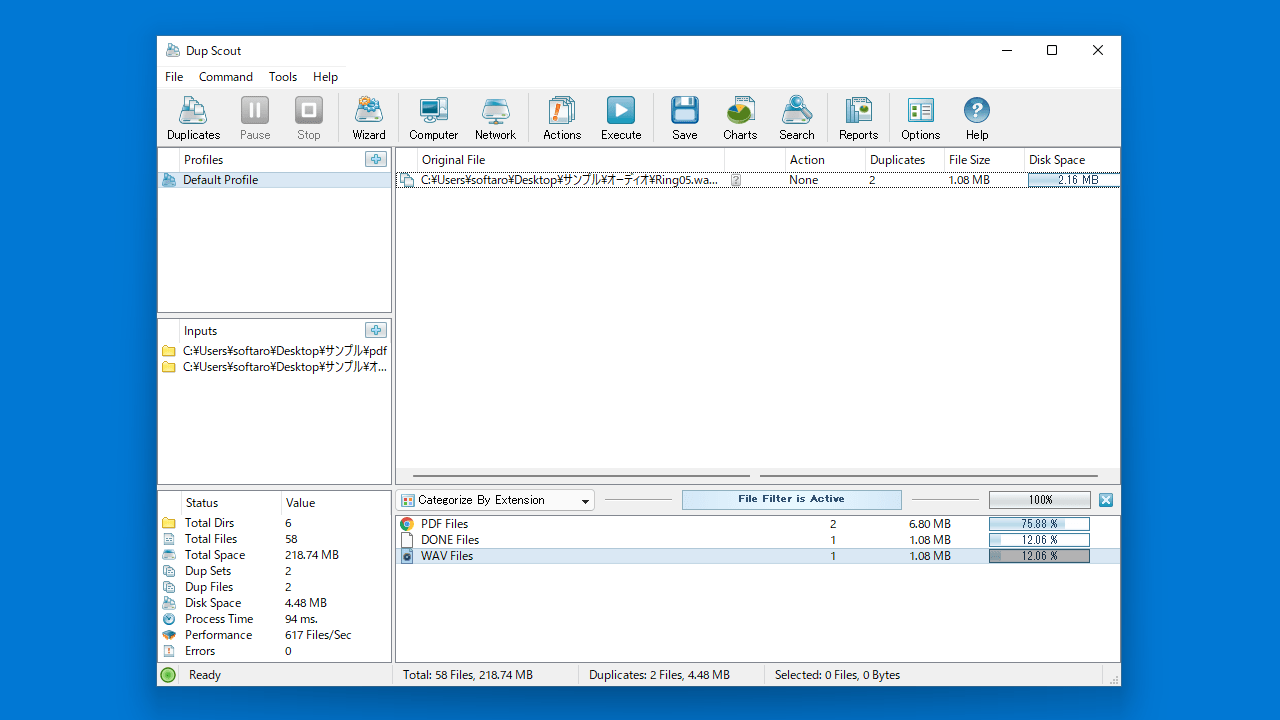Screen dimensions: 1280x720
Task: Open the Tools menu
Action: click(283, 77)
